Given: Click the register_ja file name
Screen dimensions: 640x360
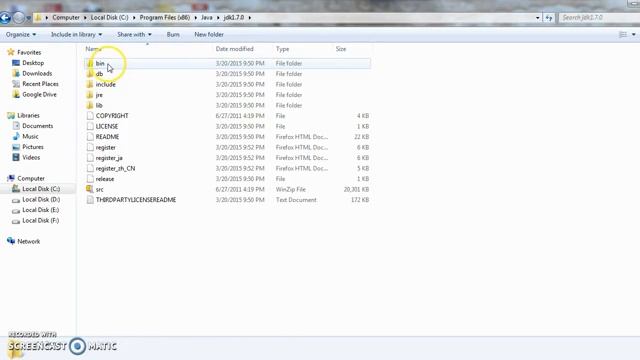Looking at the screenshot, I should (109, 158).
